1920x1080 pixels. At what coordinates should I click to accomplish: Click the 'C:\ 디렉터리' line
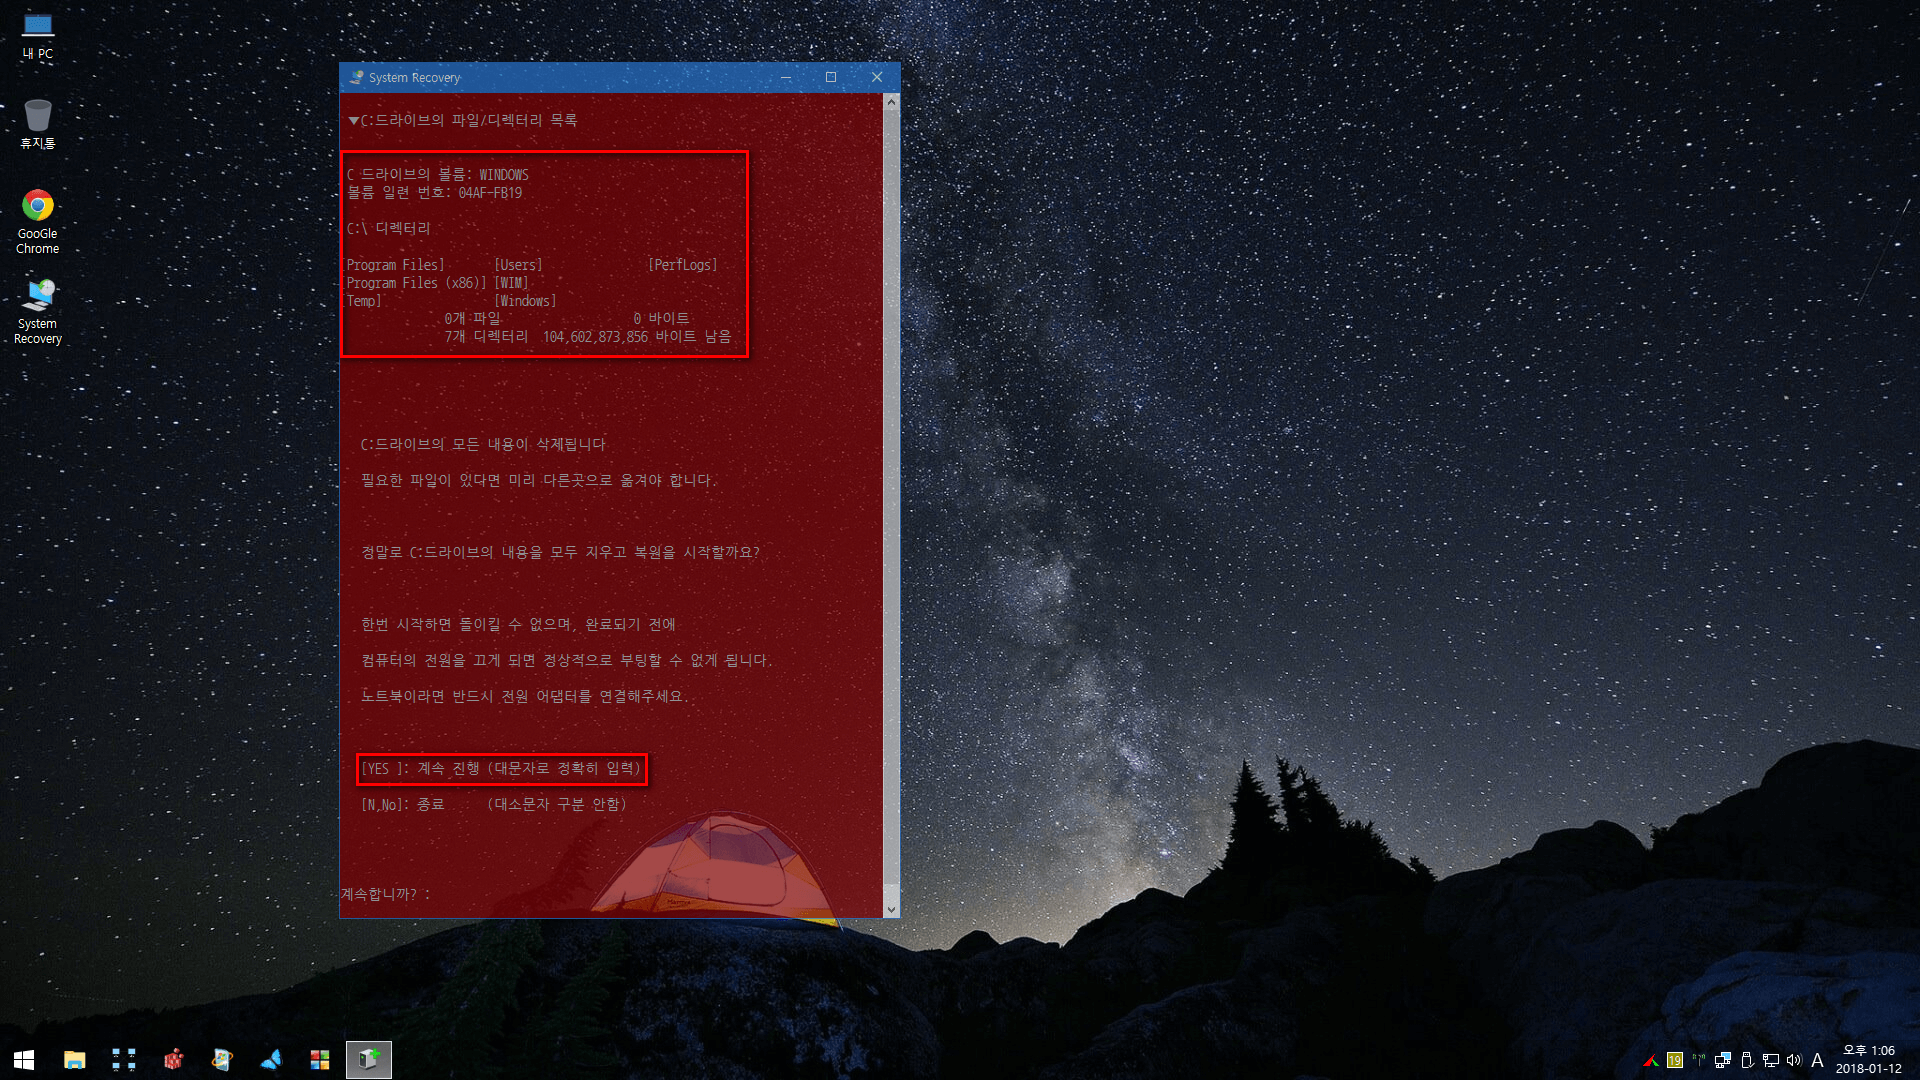[x=388, y=229]
